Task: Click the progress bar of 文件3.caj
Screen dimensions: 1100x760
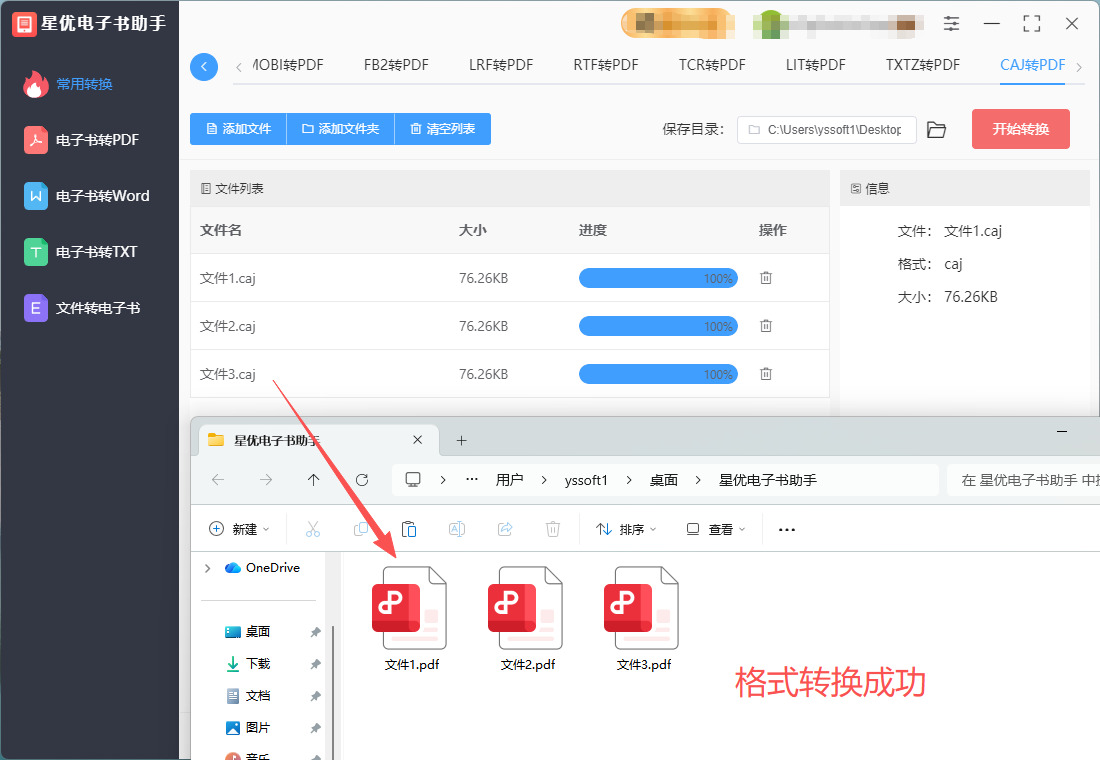Action: click(658, 374)
